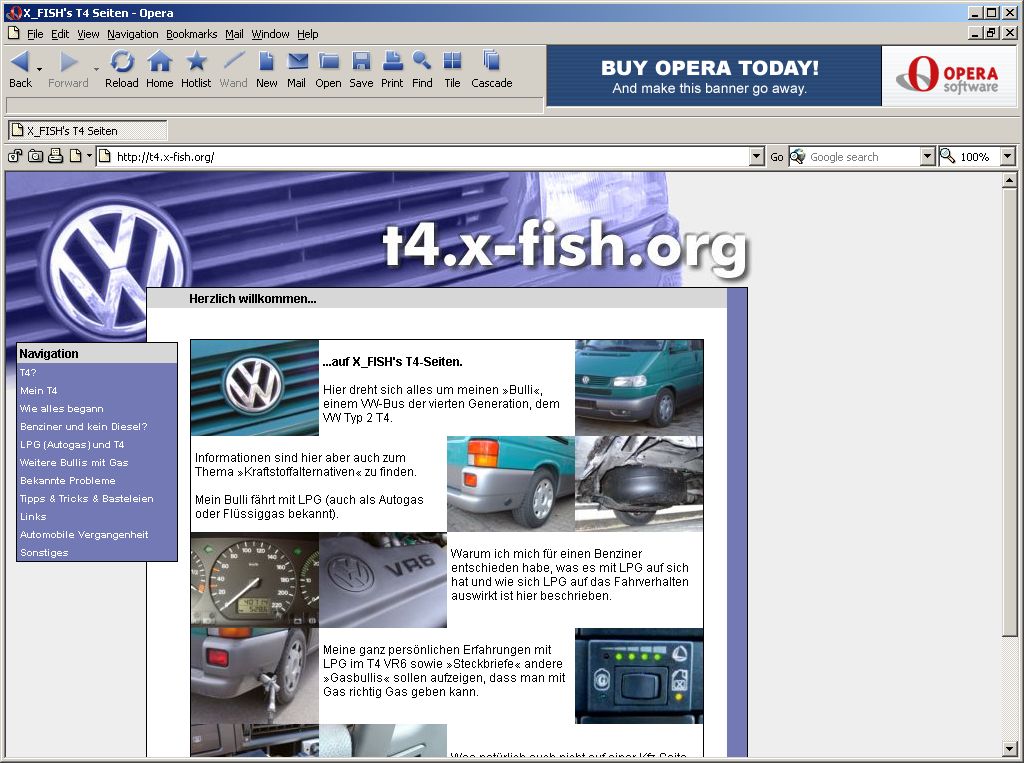Click the Go button
1024x763 pixels.
(776, 157)
